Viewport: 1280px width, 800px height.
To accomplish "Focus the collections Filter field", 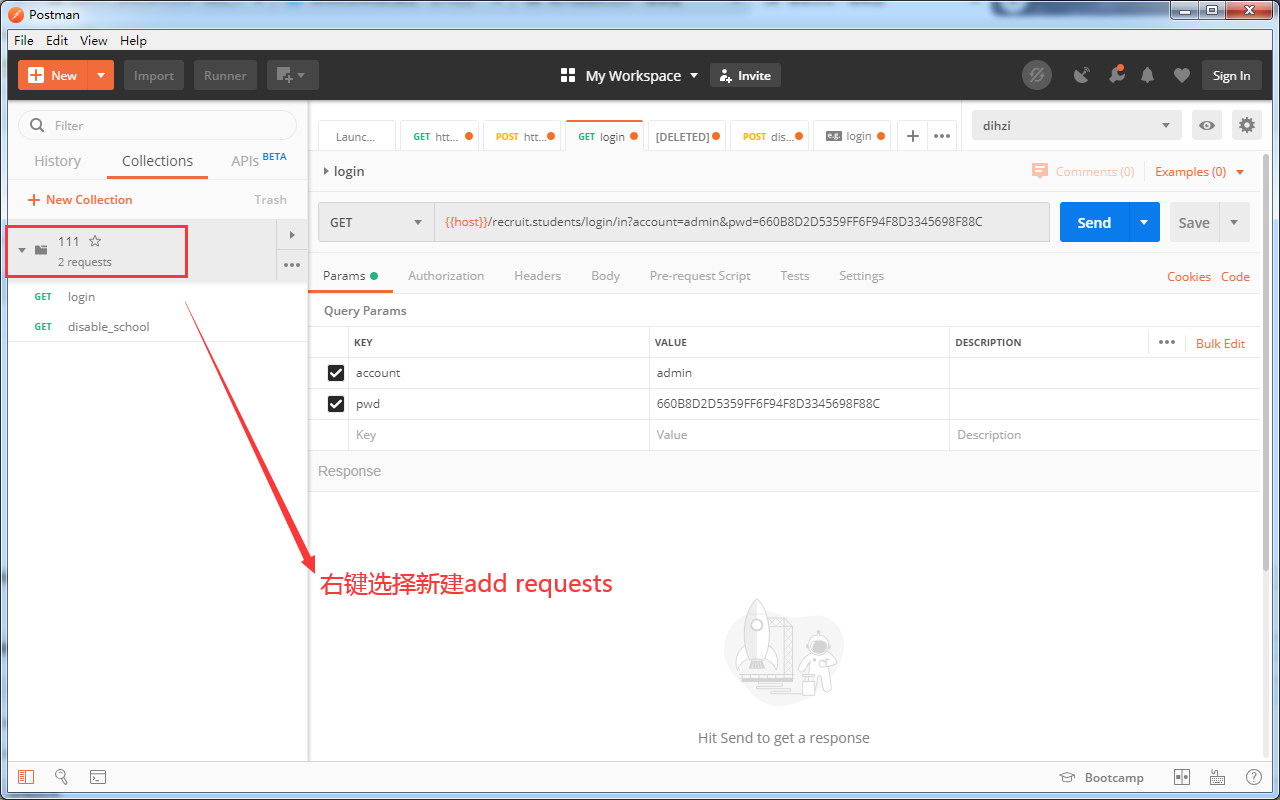I will click(158, 125).
